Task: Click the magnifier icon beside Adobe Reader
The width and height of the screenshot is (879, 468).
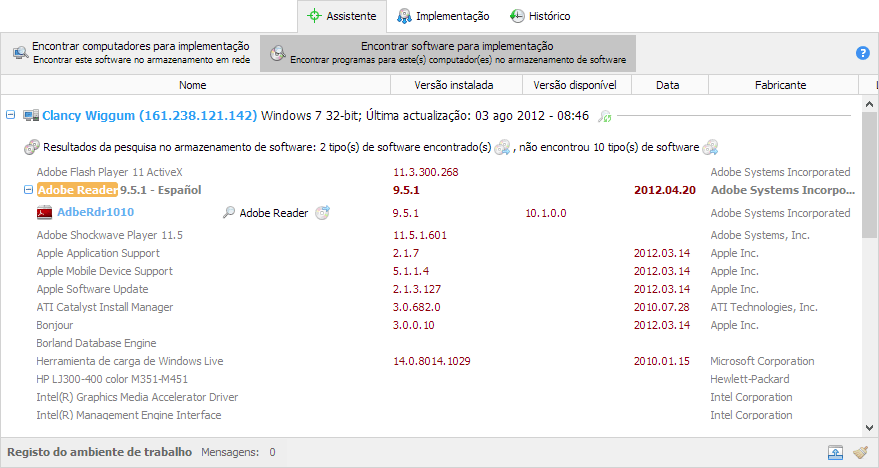Action: click(x=229, y=213)
